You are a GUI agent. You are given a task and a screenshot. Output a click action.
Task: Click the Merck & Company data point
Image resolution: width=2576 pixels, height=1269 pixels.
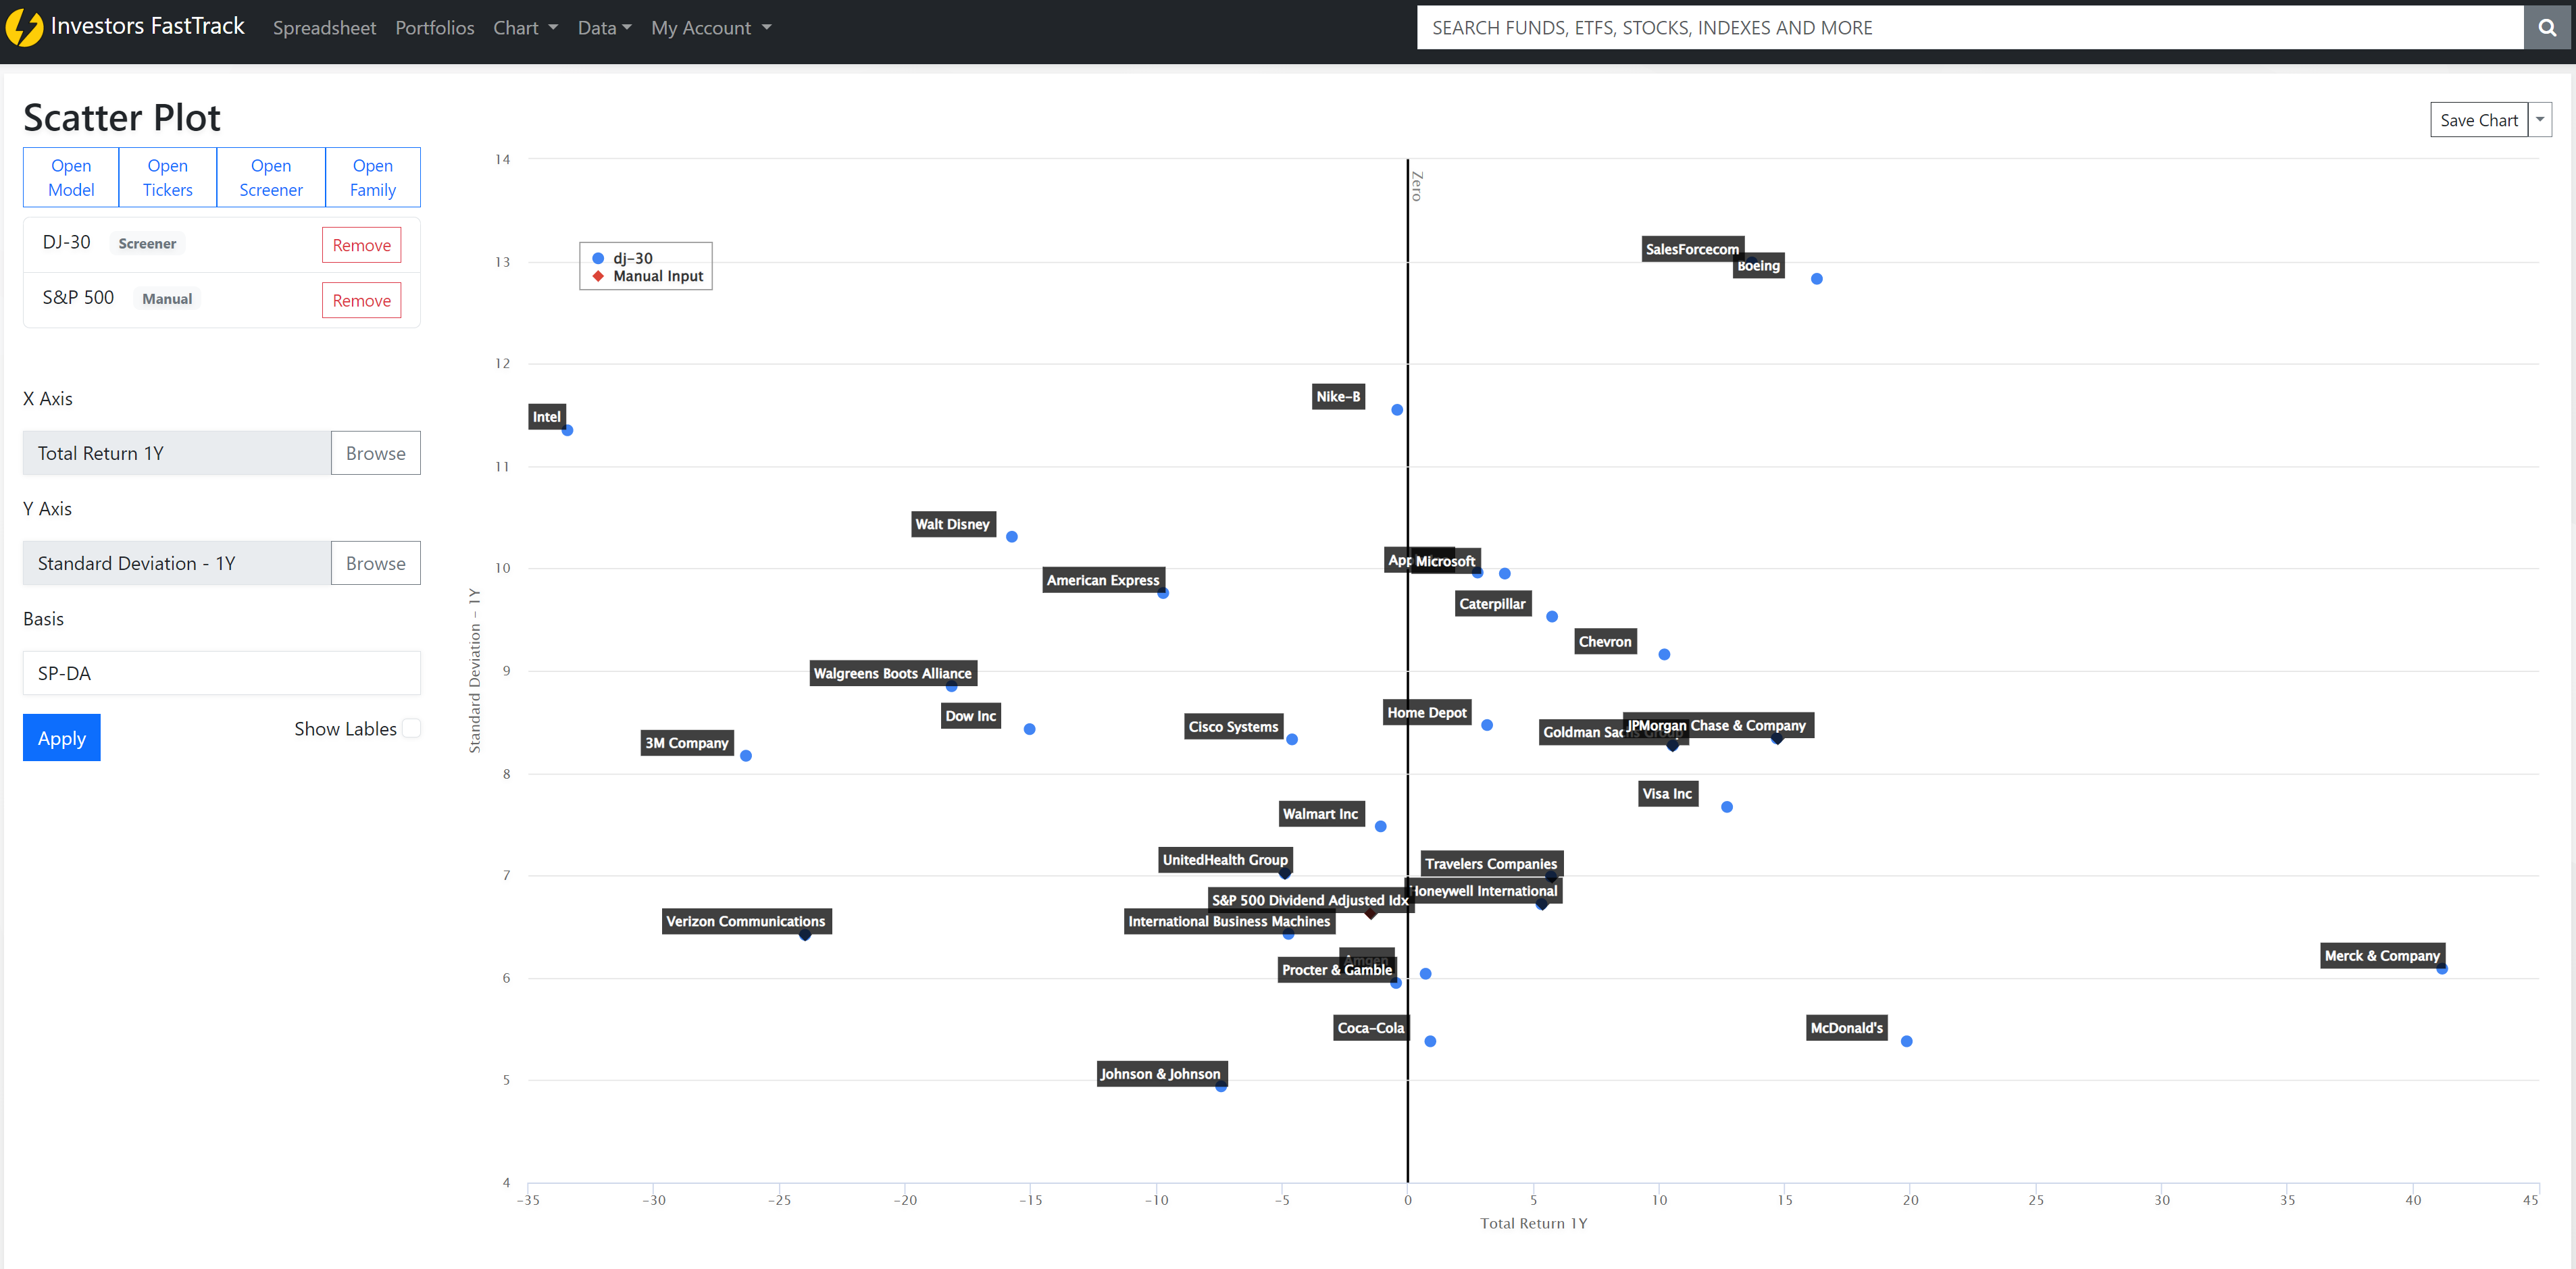pos(2442,968)
